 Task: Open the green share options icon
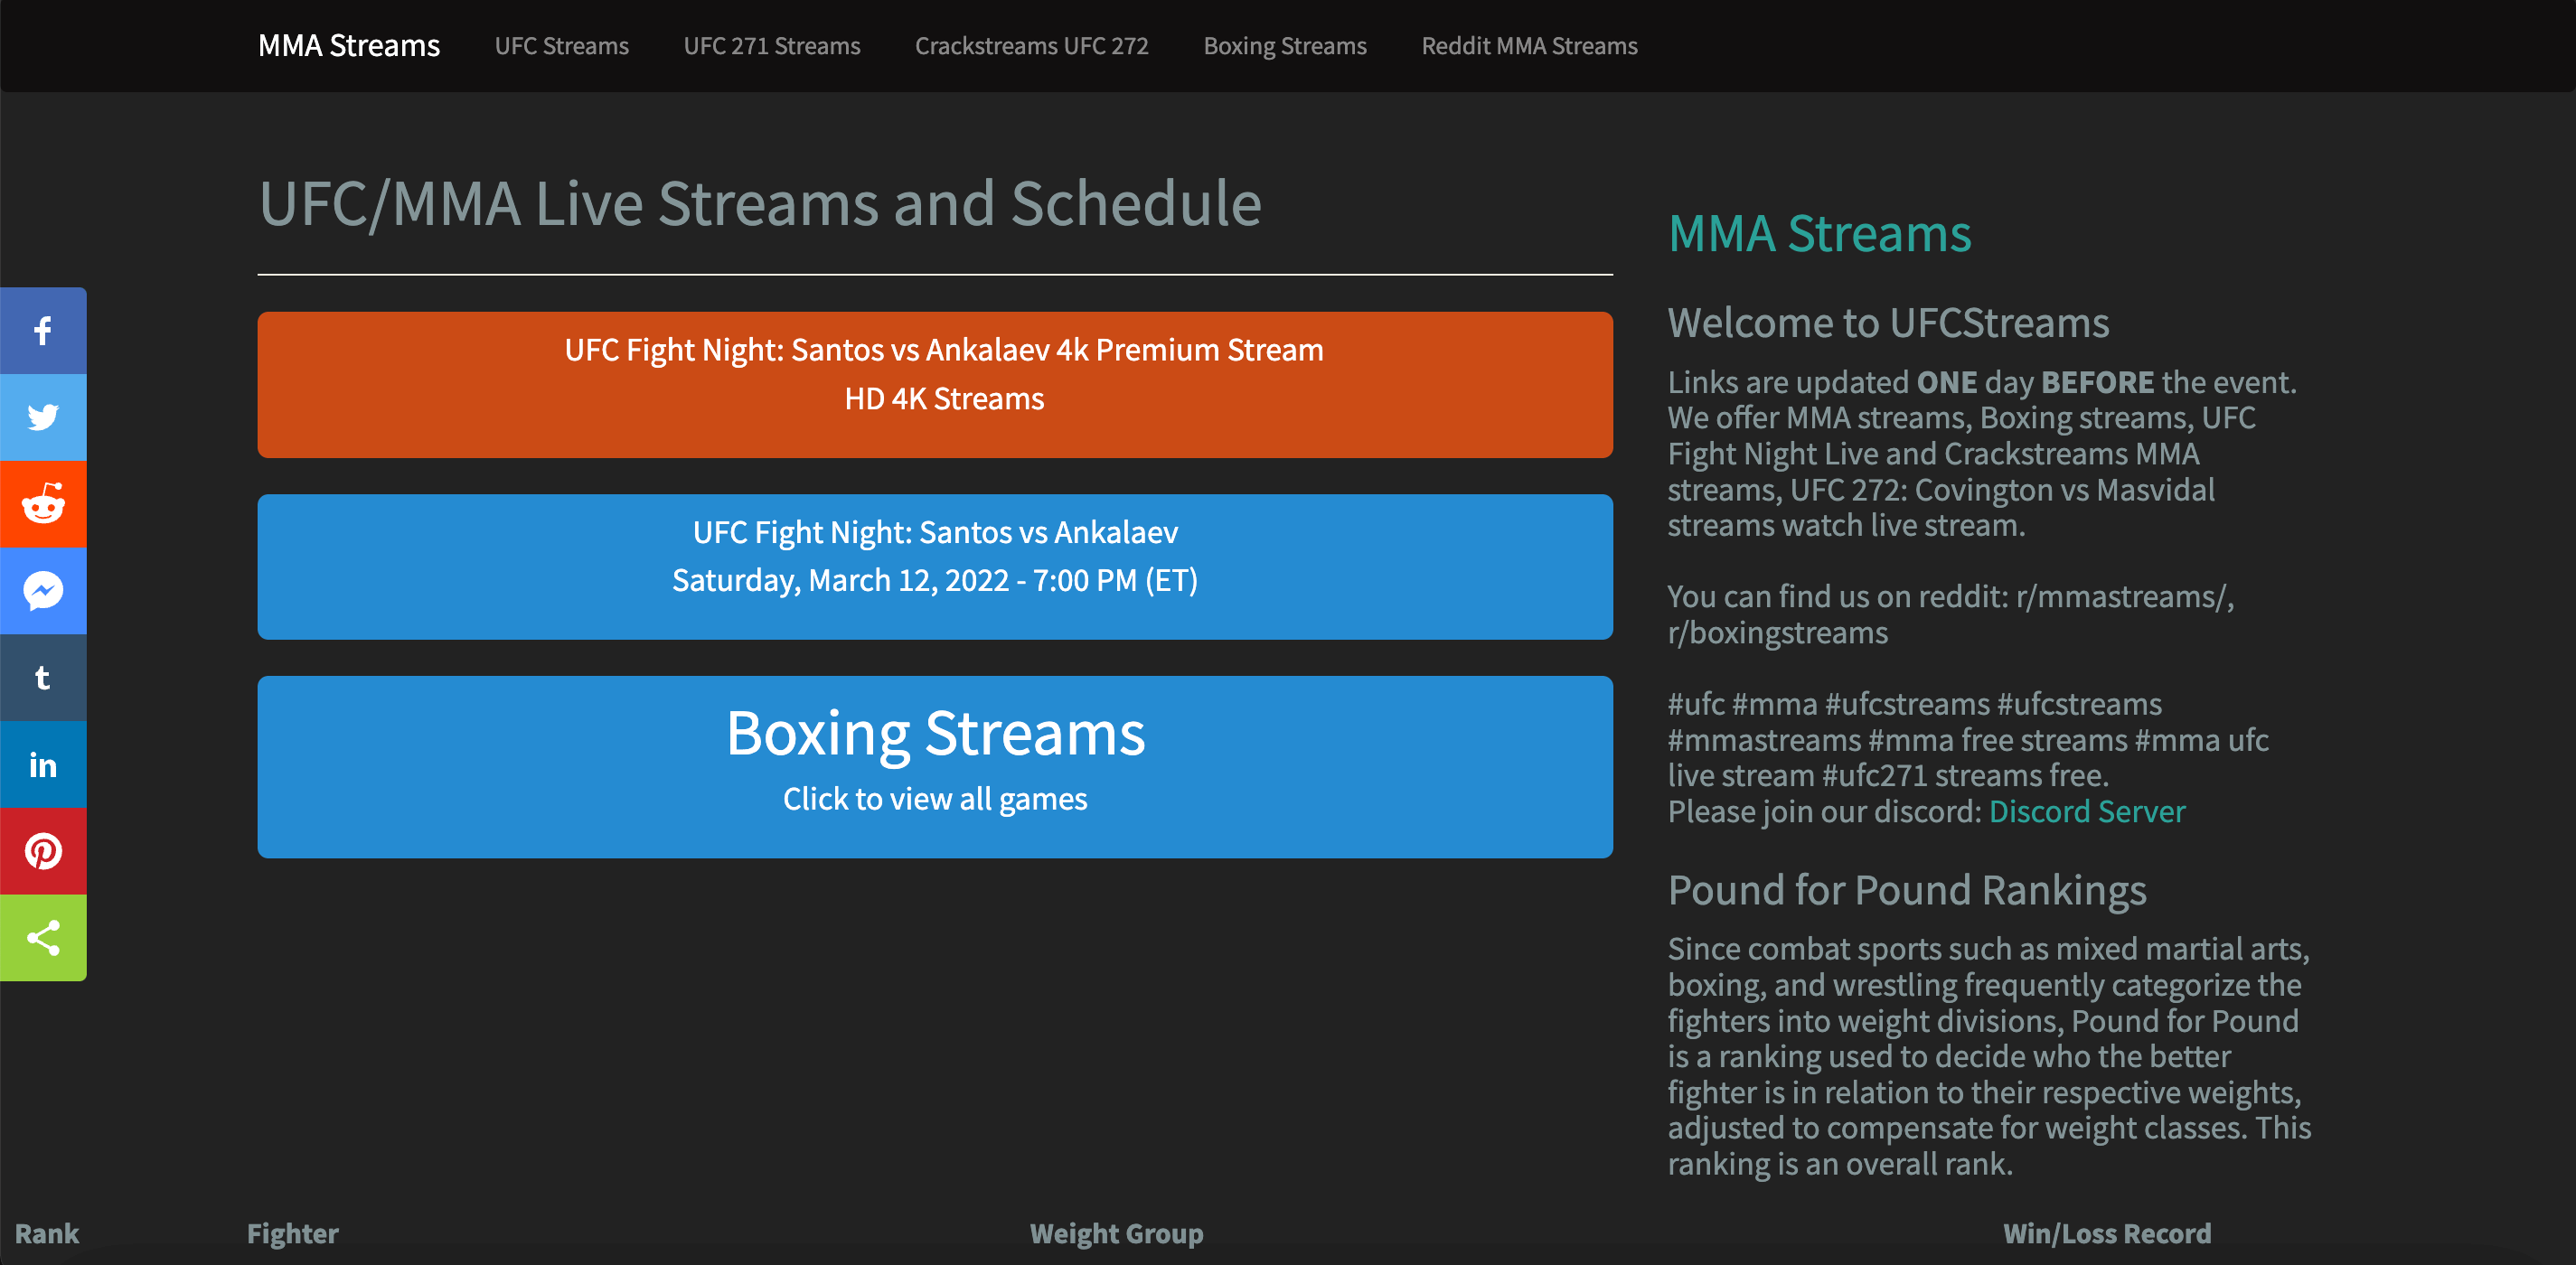point(43,936)
